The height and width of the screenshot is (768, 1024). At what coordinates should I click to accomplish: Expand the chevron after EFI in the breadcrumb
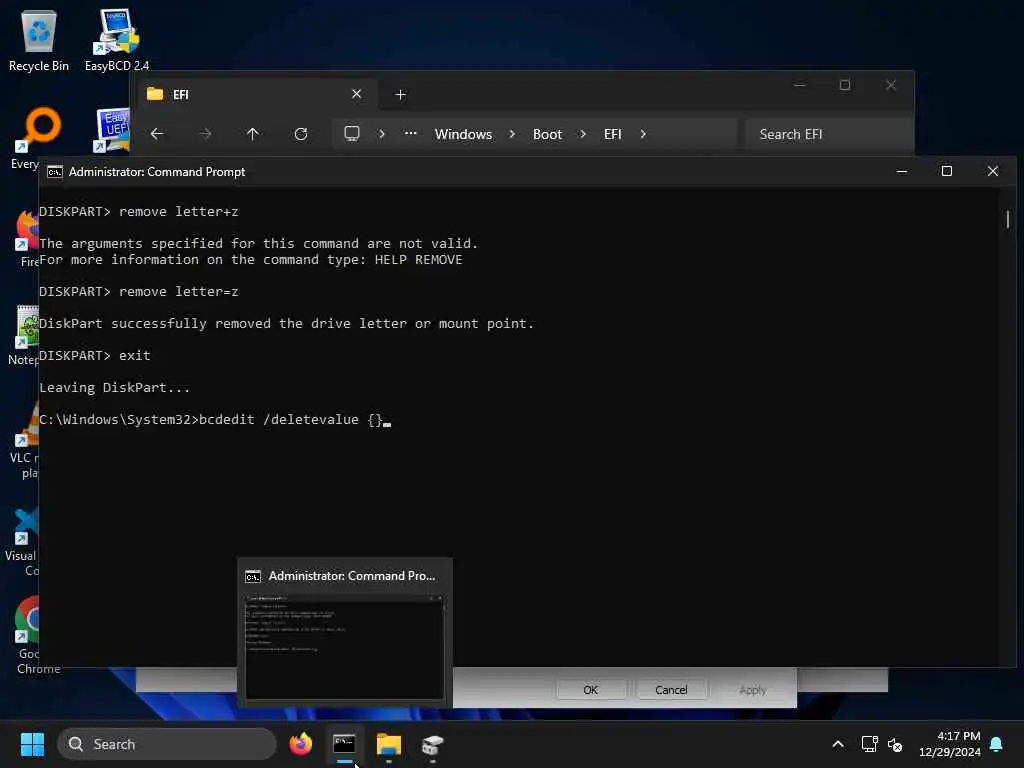coord(643,134)
